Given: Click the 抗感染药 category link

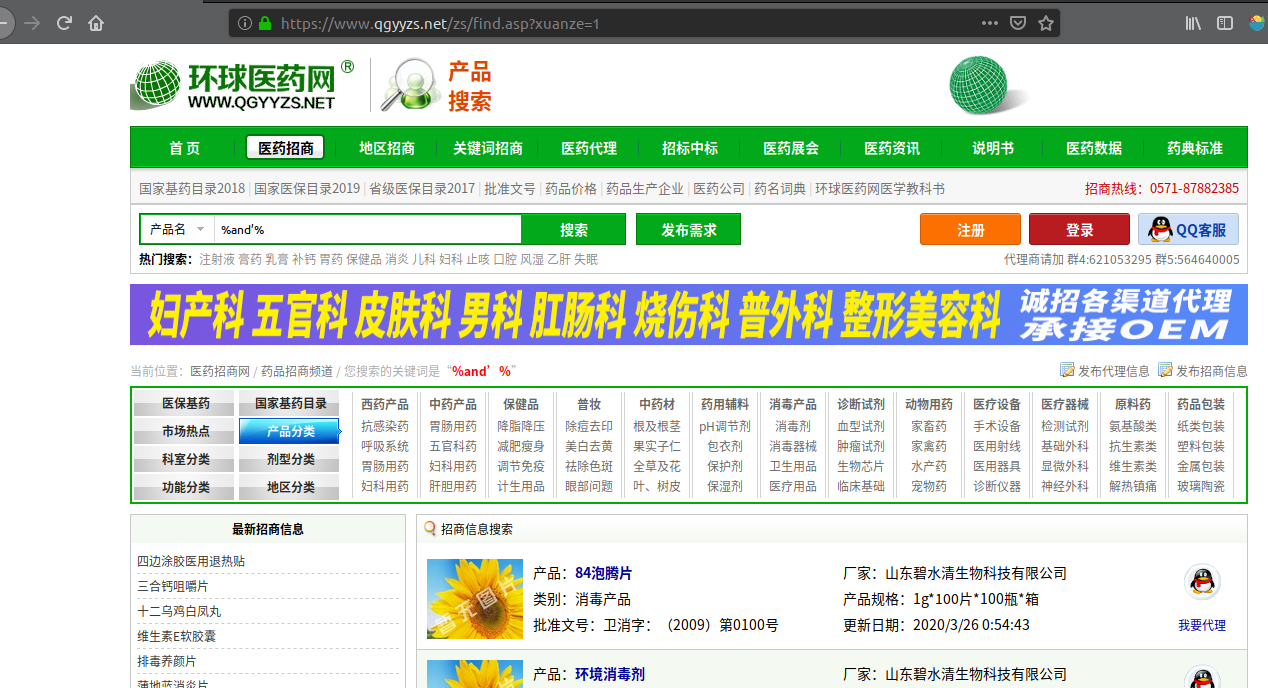Looking at the screenshot, I should pos(385,426).
